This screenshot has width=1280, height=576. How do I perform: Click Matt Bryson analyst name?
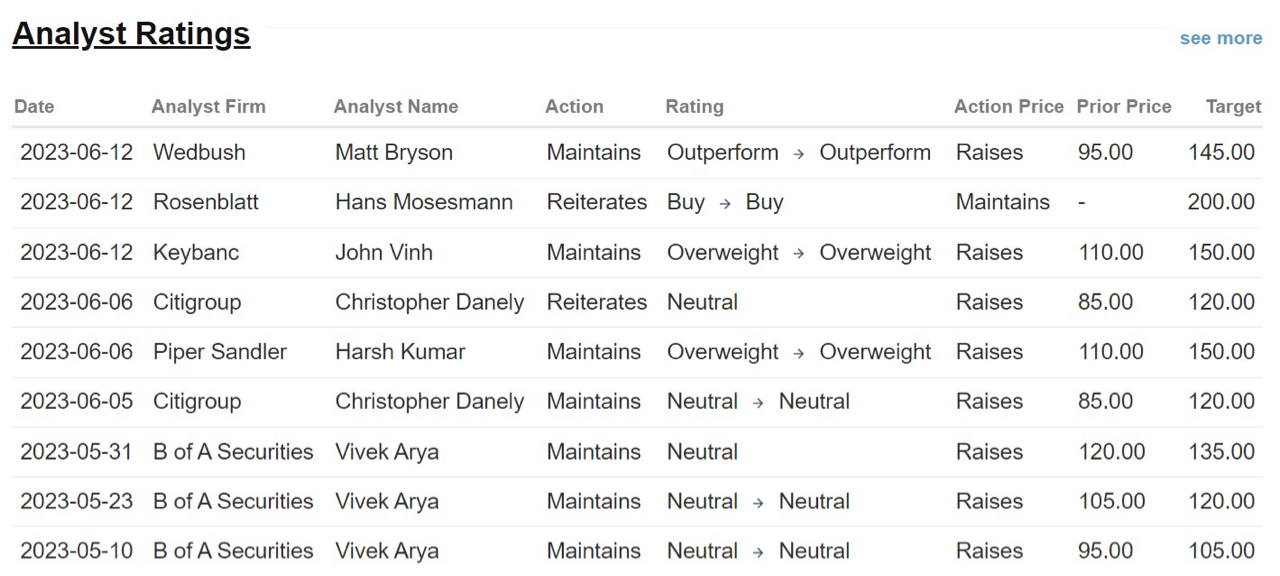click(x=394, y=152)
